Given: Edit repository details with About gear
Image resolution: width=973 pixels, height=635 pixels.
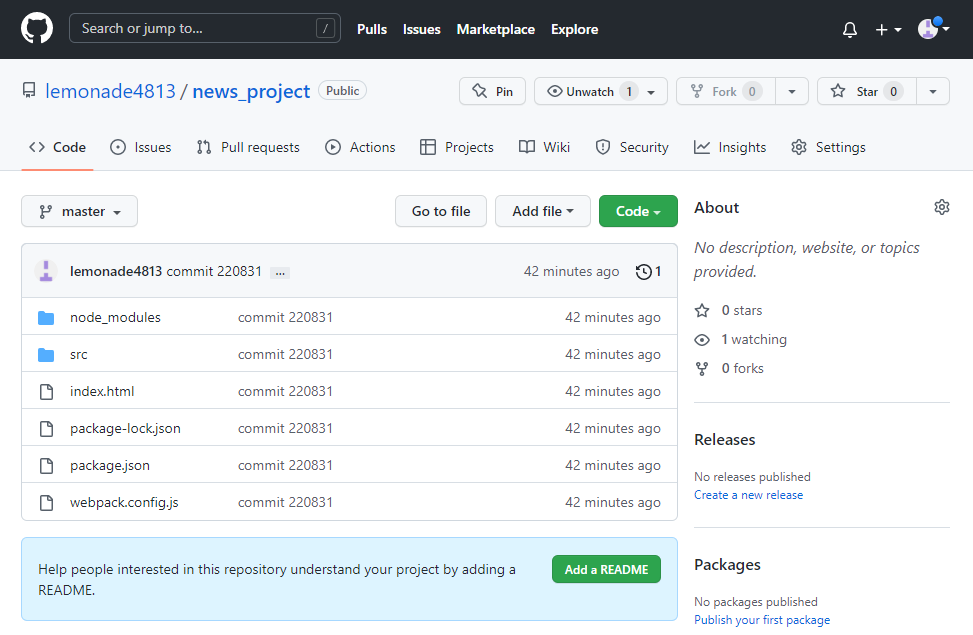Looking at the screenshot, I should pyautogui.click(x=941, y=207).
